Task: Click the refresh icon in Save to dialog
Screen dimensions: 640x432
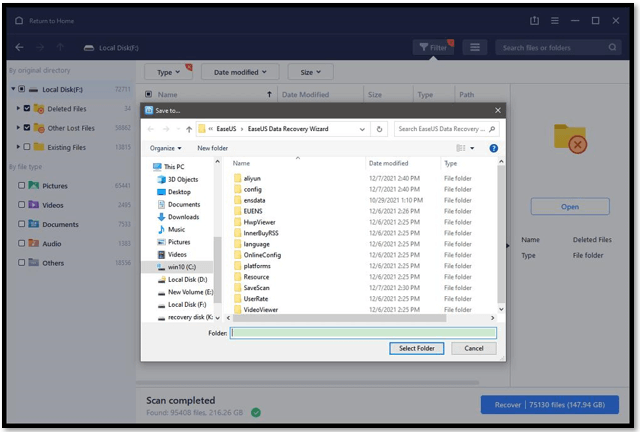Action: (x=379, y=129)
